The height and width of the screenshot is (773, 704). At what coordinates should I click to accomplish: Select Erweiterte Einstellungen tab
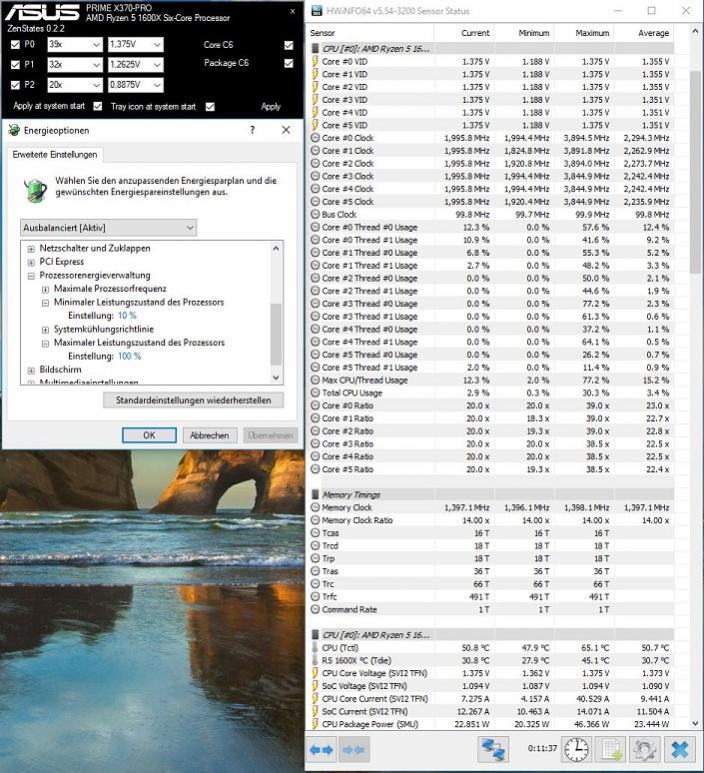(55, 155)
